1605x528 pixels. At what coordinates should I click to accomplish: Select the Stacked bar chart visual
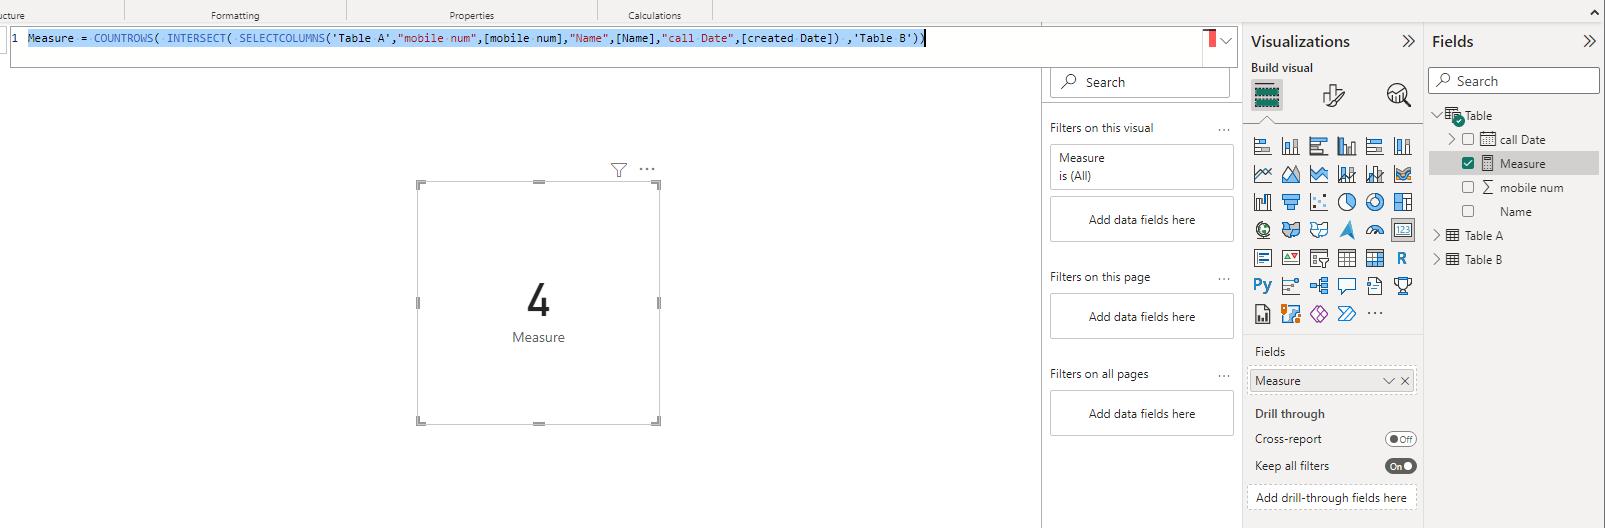pyautogui.click(x=1263, y=146)
